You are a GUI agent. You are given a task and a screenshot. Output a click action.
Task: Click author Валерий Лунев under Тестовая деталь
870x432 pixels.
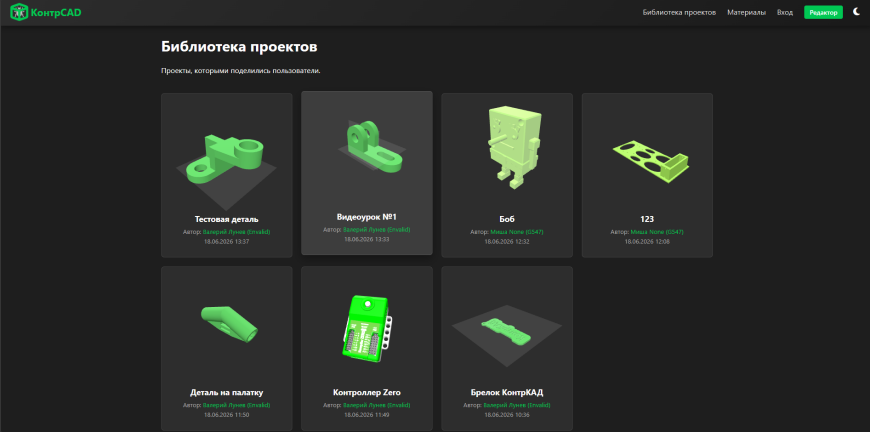pos(236,232)
